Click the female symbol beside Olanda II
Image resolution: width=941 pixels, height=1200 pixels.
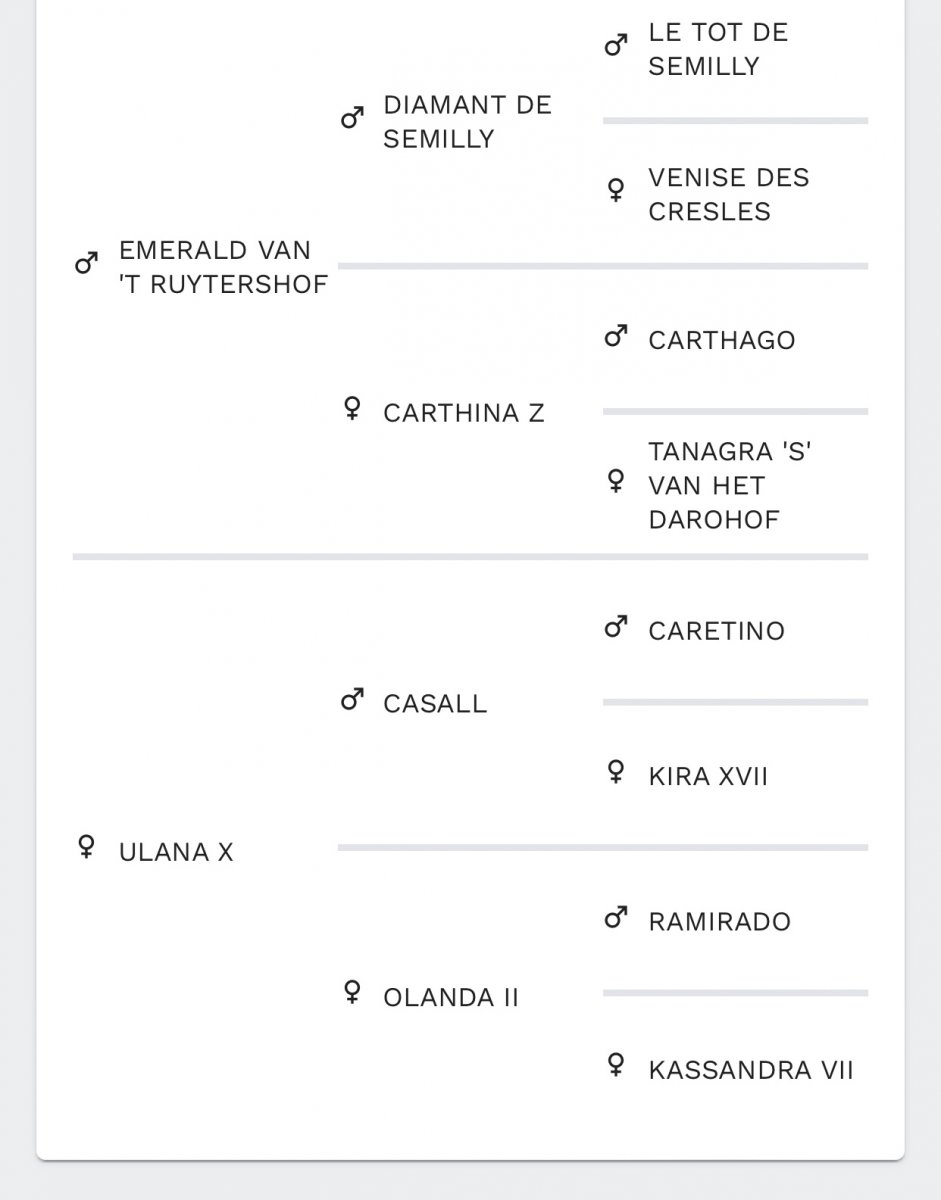(x=351, y=993)
